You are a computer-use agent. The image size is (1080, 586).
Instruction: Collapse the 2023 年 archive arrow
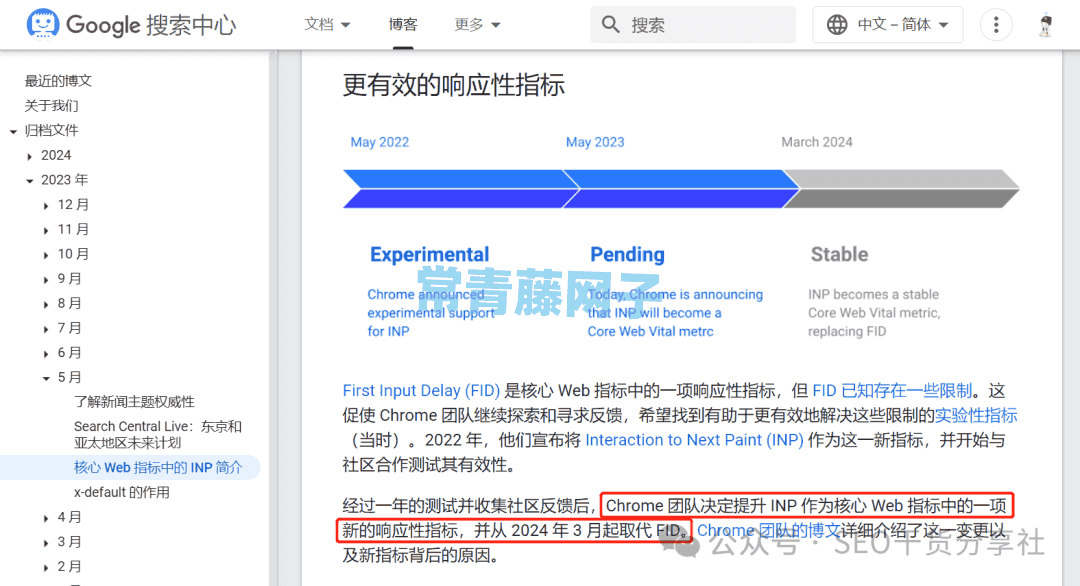point(30,180)
